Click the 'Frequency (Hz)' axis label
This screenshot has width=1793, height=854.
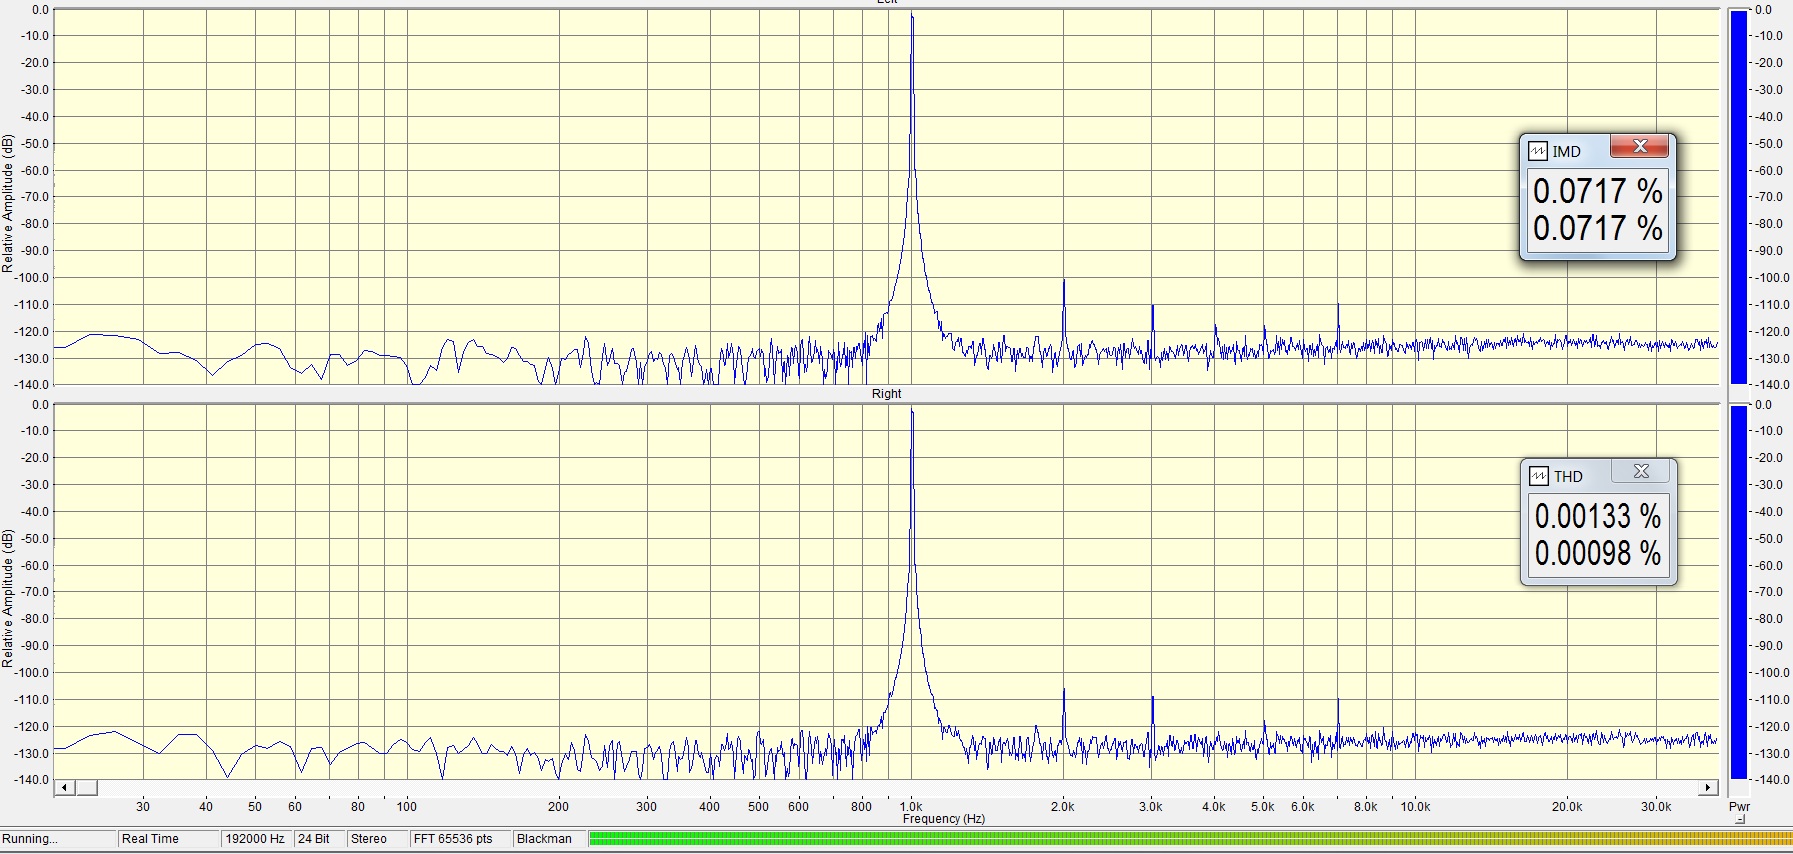coord(944,819)
